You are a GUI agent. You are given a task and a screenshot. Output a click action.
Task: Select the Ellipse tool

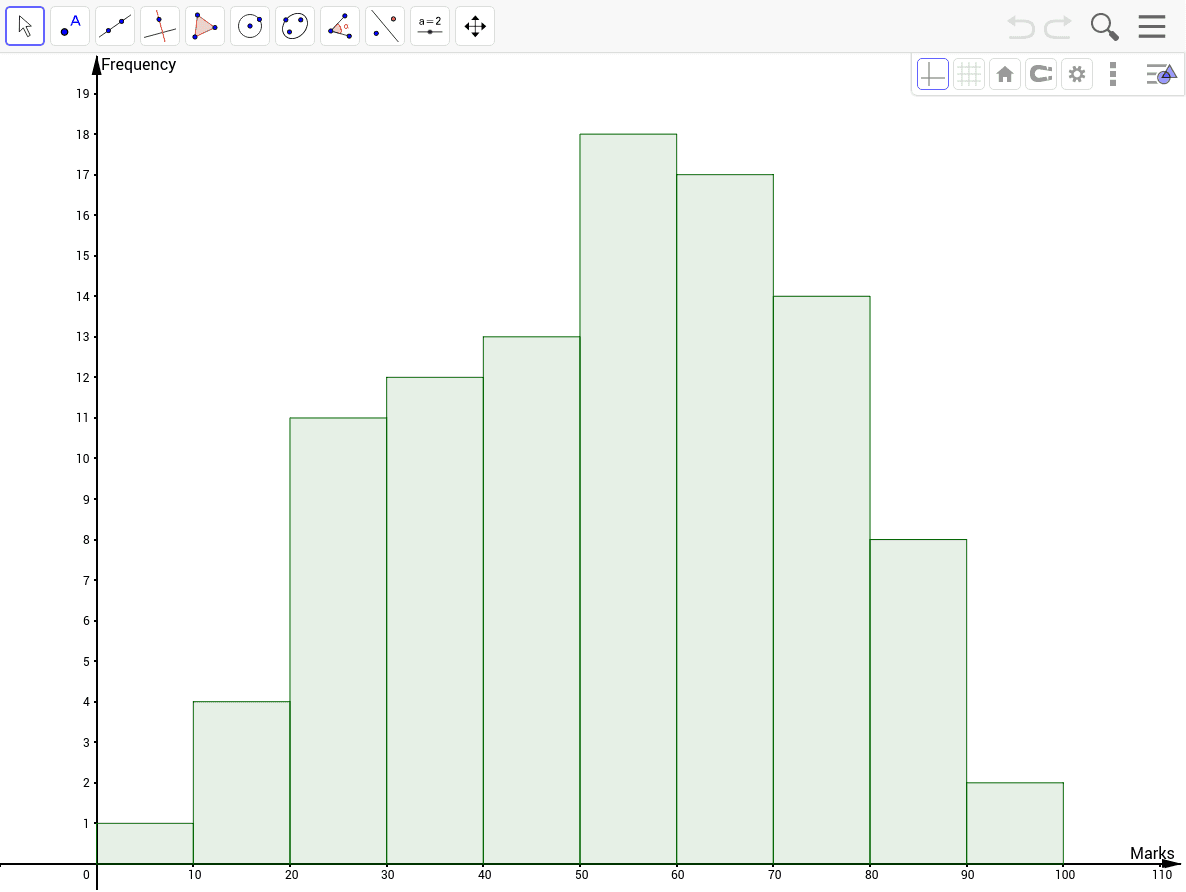295,26
